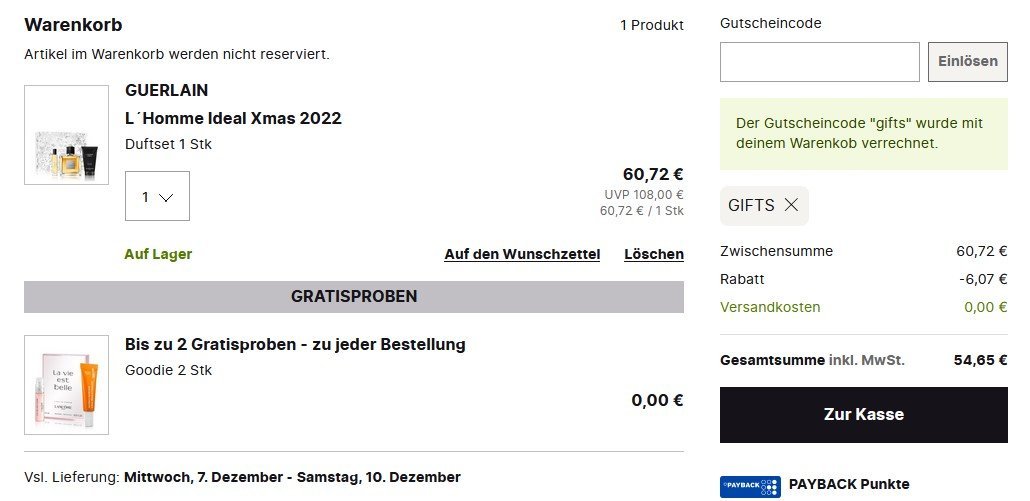The width and height of the screenshot is (1030, 501).
Task: Click the PAYBACK logo icon
Action: (x=750, y=486)
